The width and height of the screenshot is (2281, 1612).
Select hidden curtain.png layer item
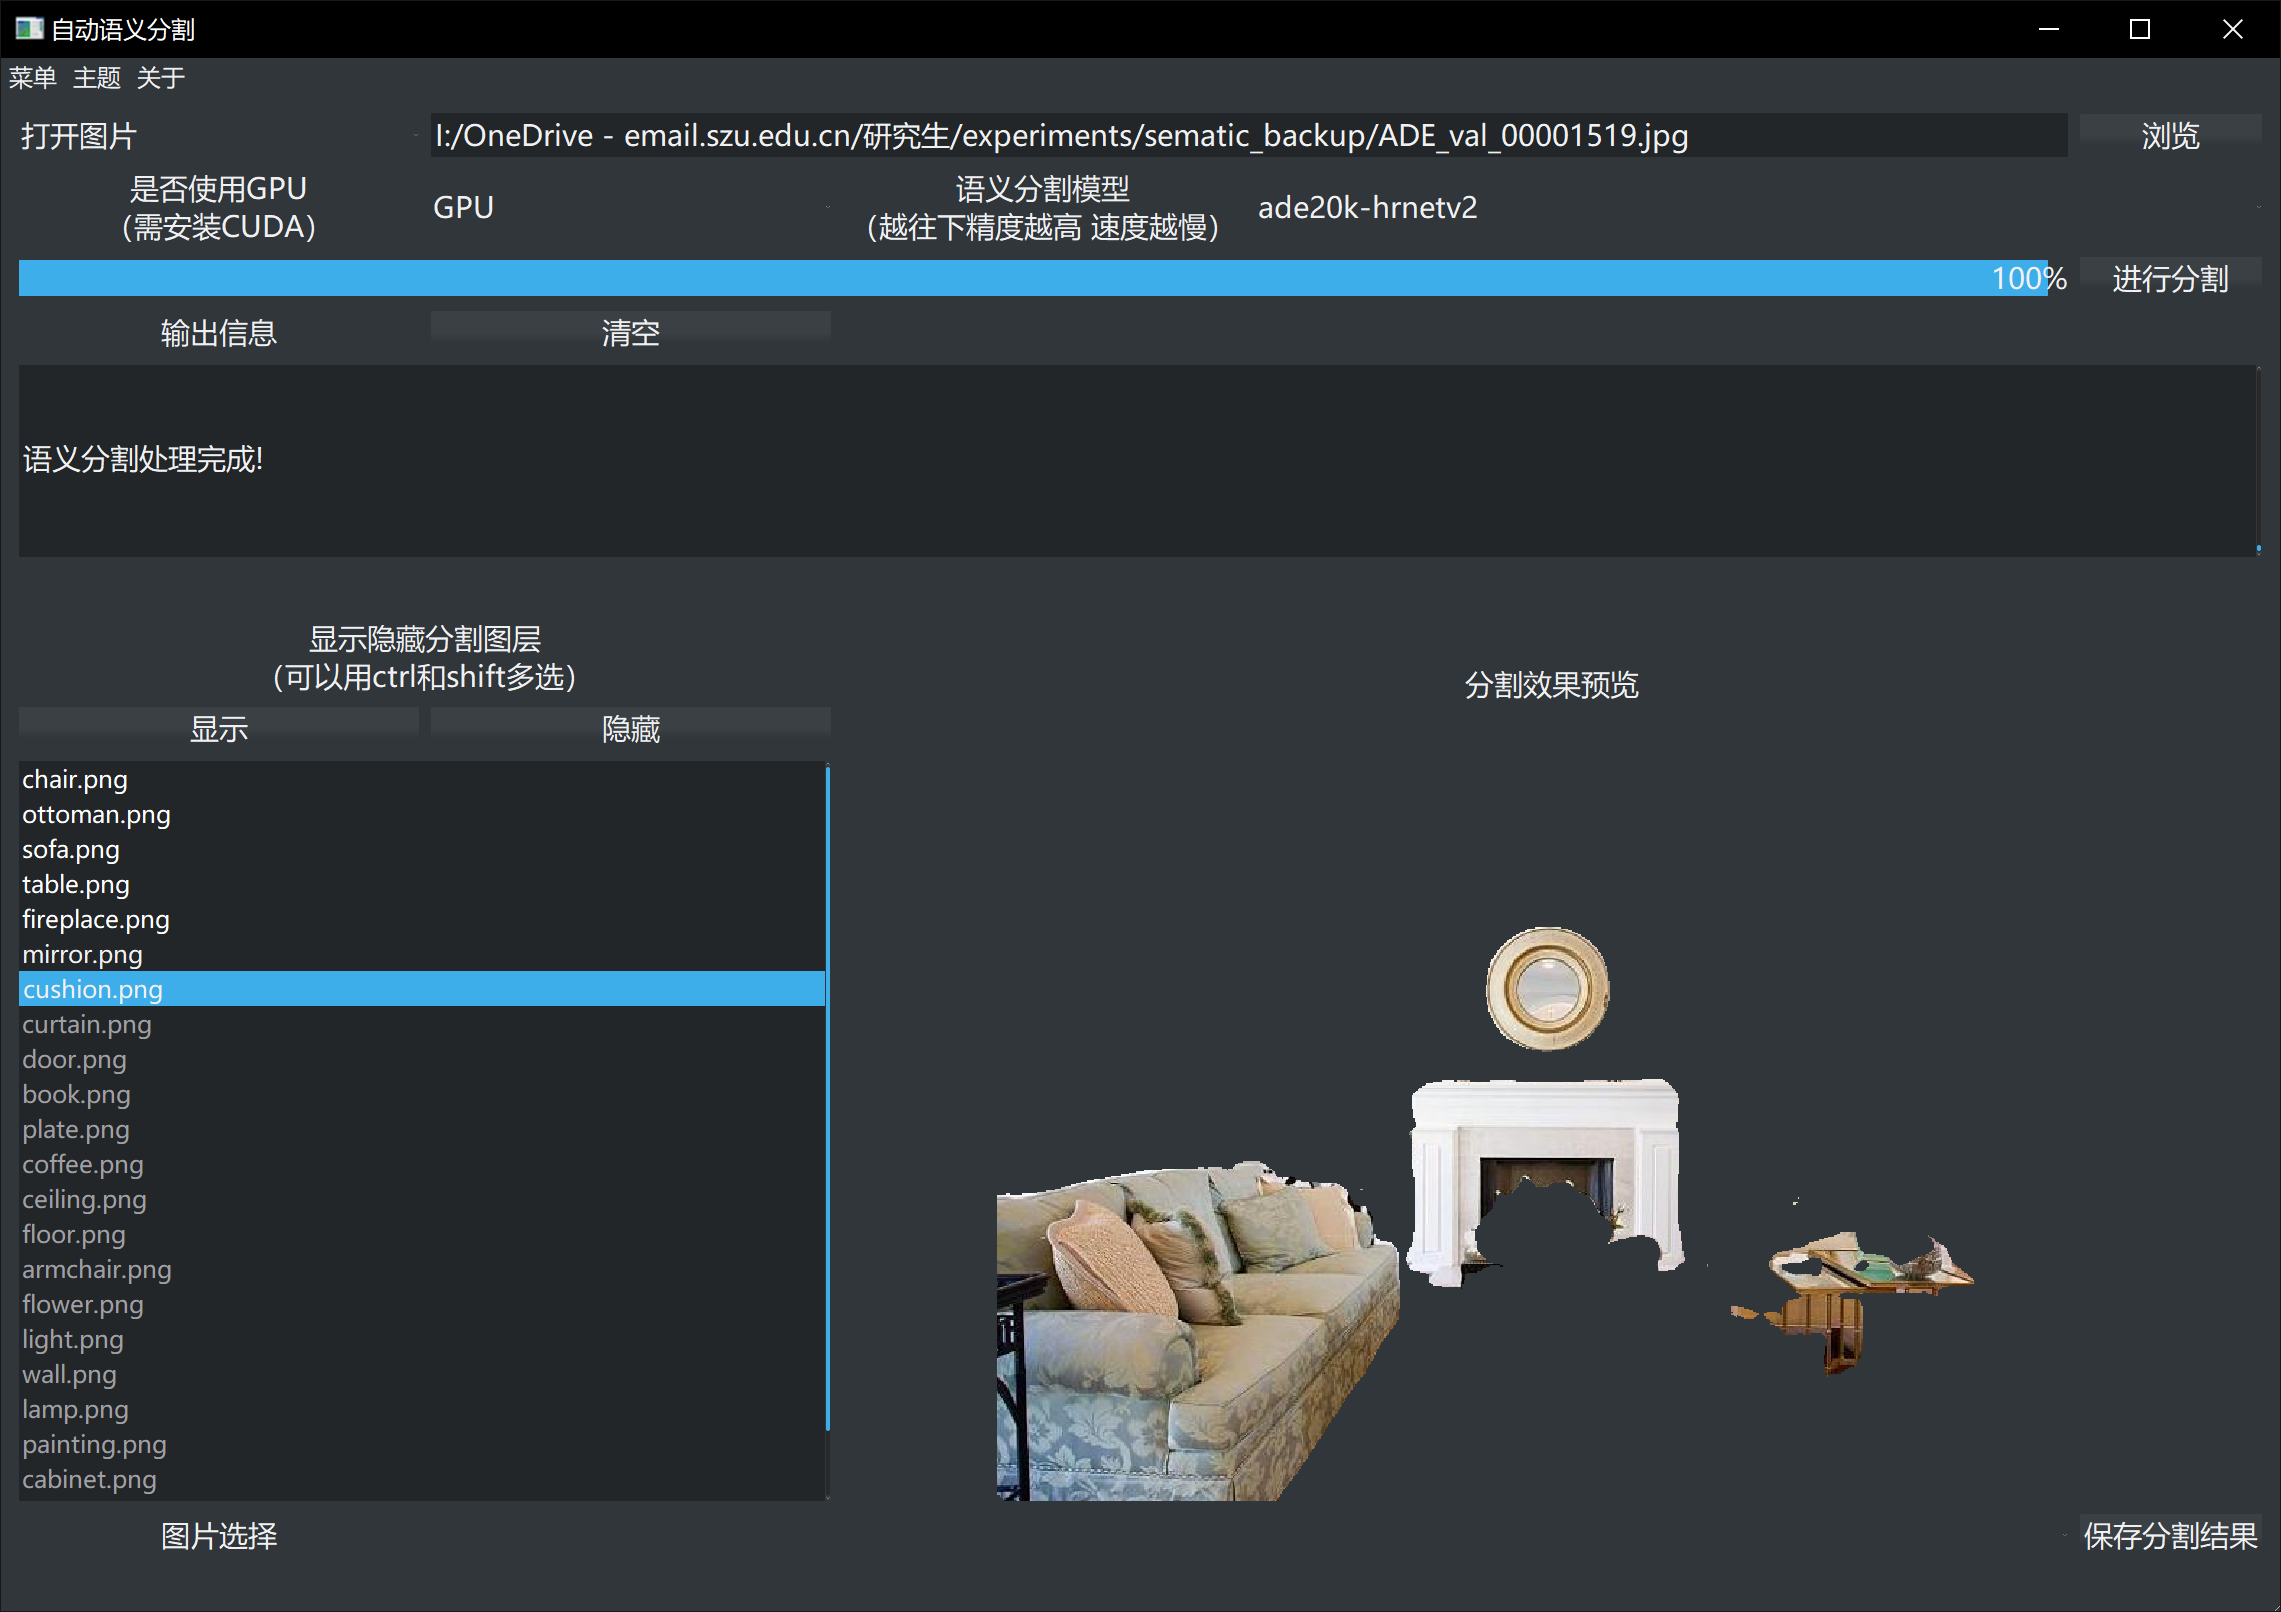[x=87, y=1024]
